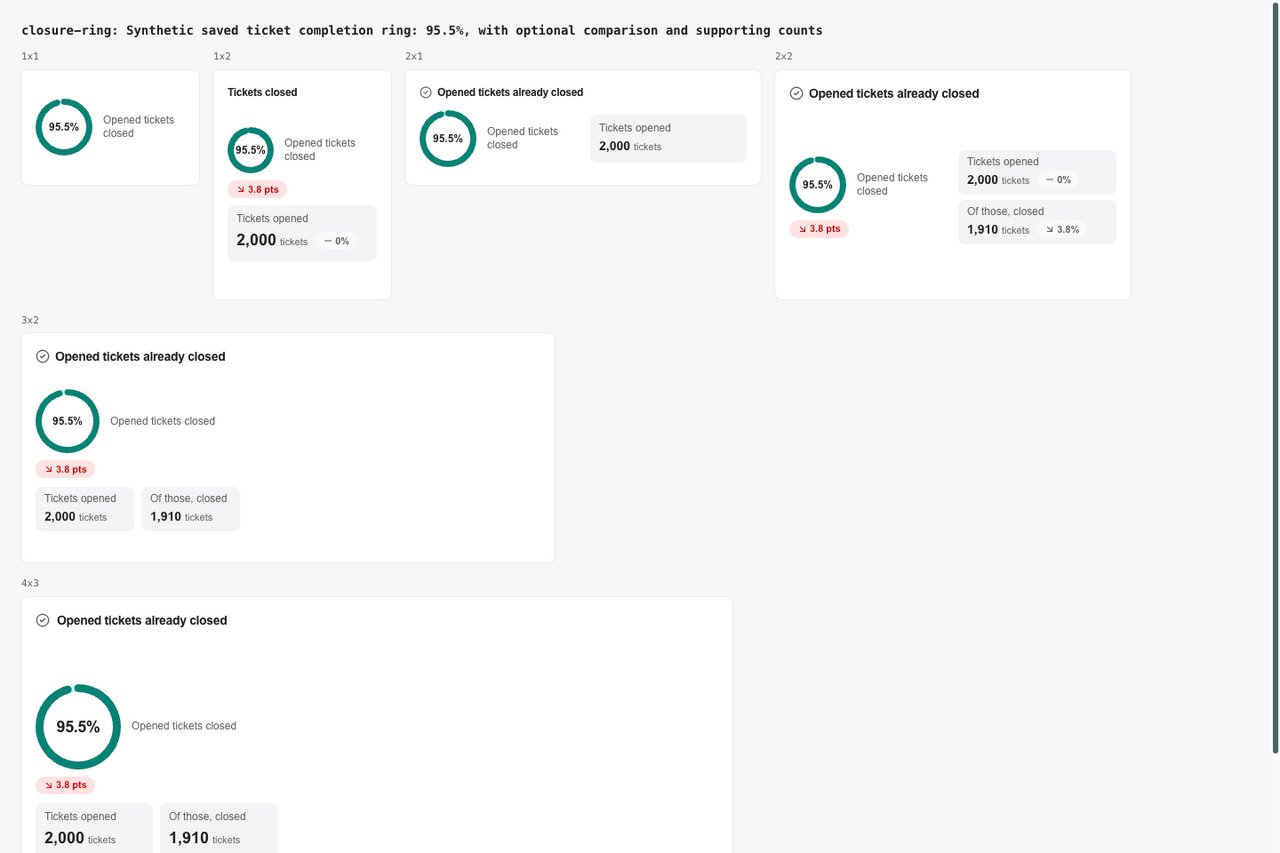This screenshot has height=853, width=1280.
Task: Click the page's vertical scrollbar
Action: 1275,380
